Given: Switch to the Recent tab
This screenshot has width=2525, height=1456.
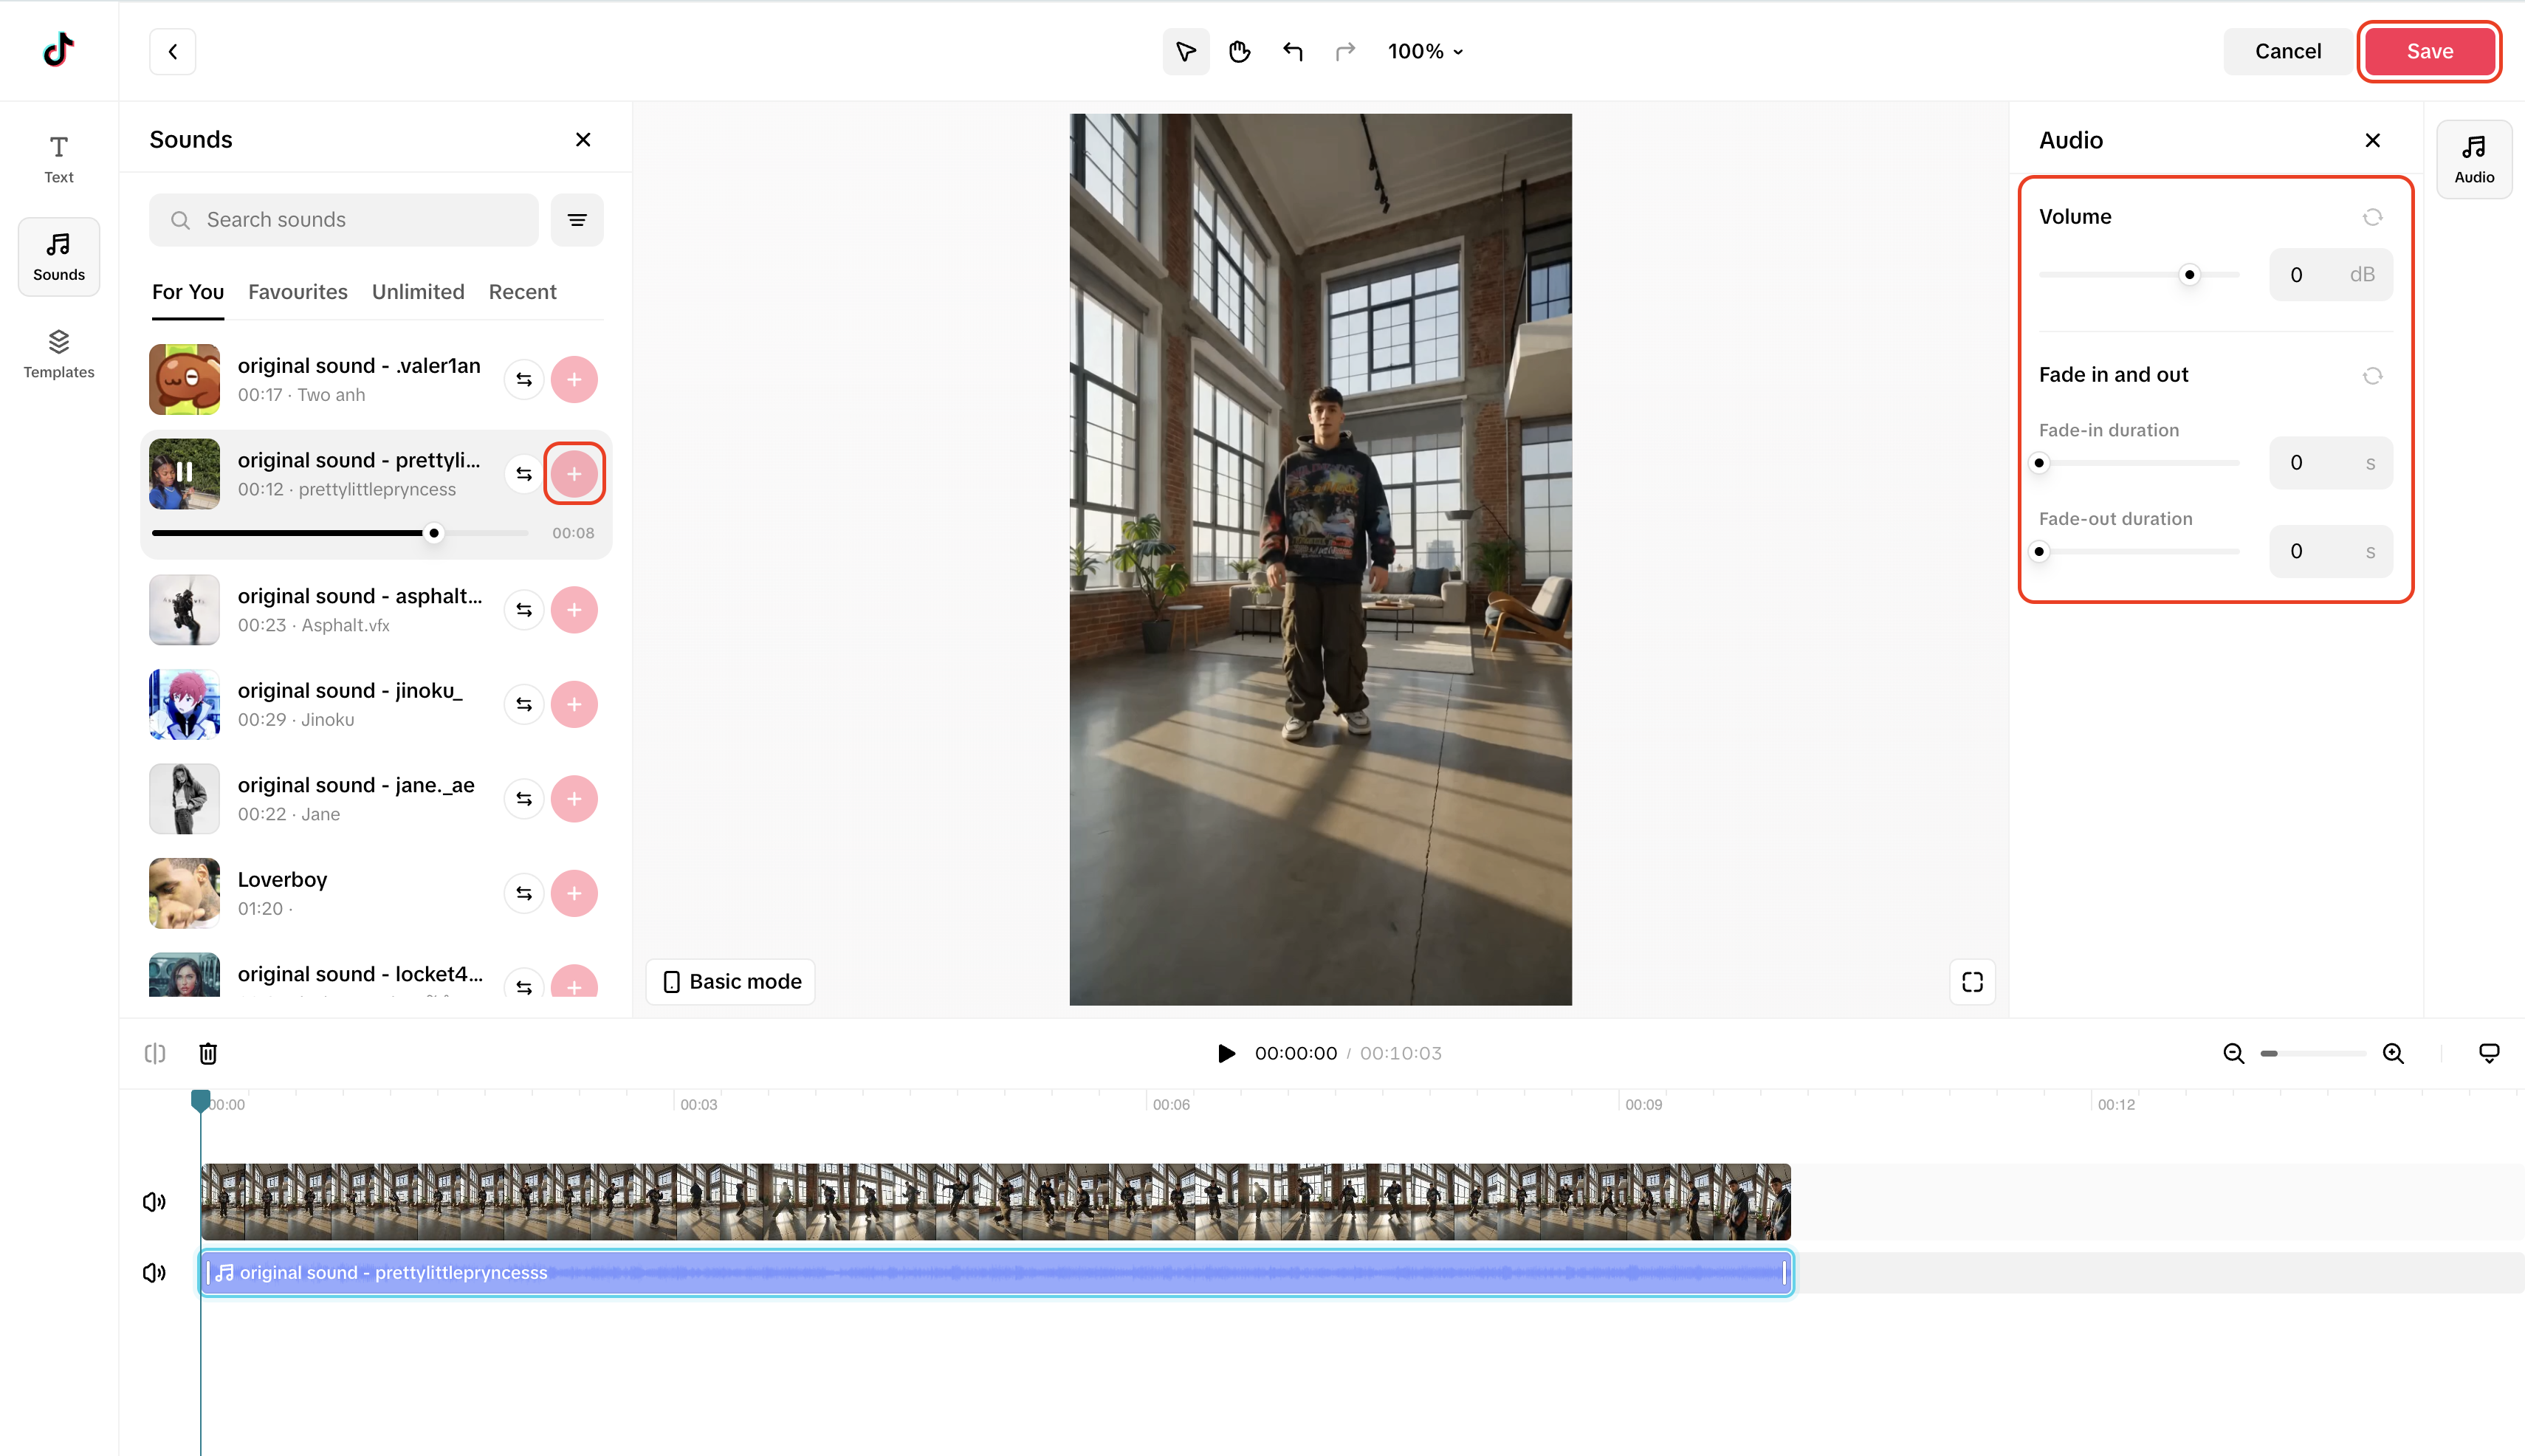Looking at the screenshot, I should click(x=523, y=292).
